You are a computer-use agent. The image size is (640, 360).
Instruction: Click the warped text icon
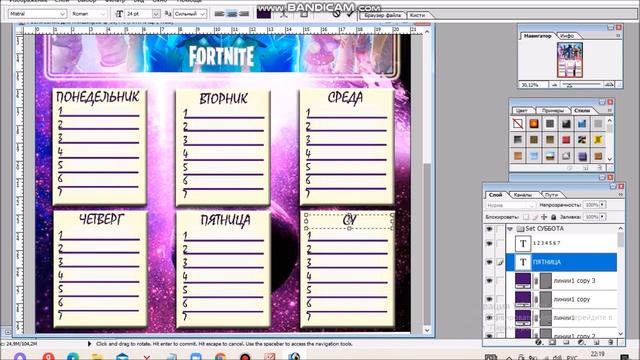click(x=284, y=15)
